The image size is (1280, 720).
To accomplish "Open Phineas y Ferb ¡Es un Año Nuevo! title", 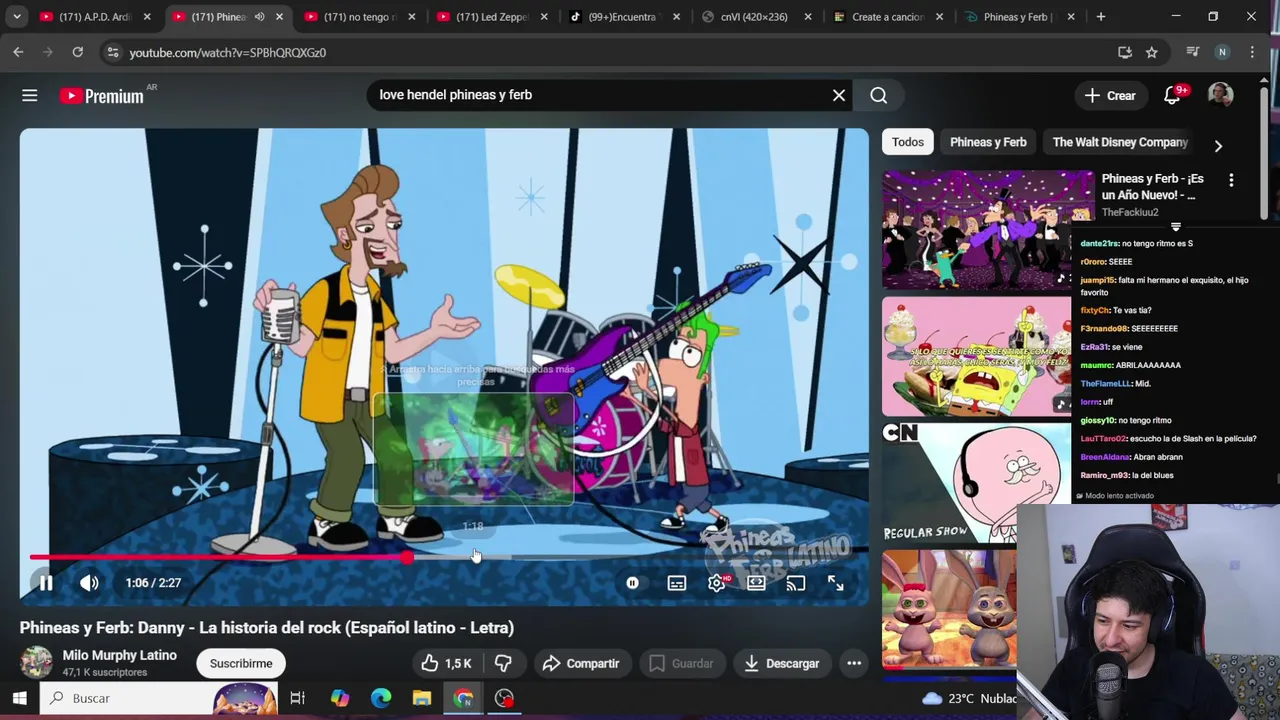I will coord(1152,187).
